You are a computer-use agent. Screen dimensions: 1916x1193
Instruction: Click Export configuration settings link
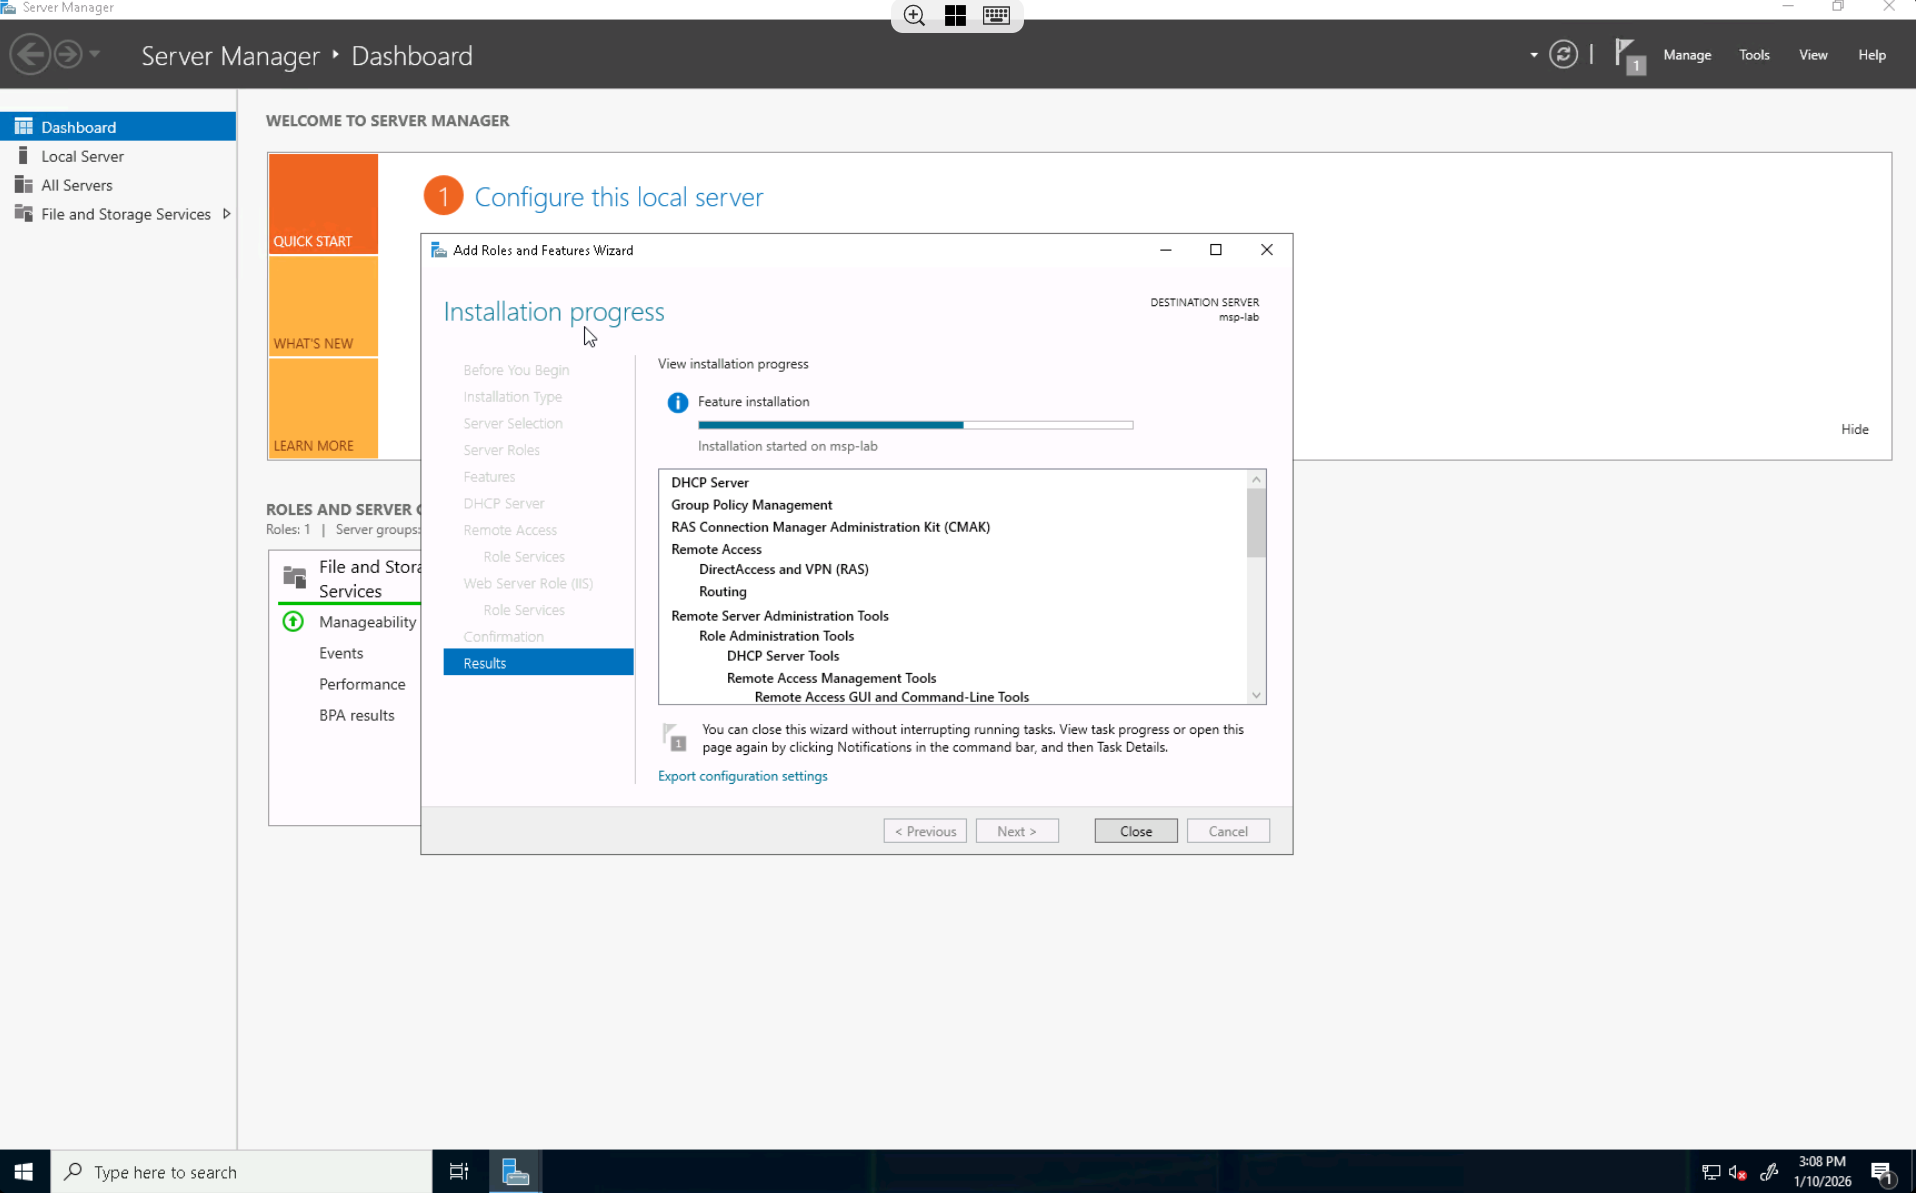(x=742, y=776)
